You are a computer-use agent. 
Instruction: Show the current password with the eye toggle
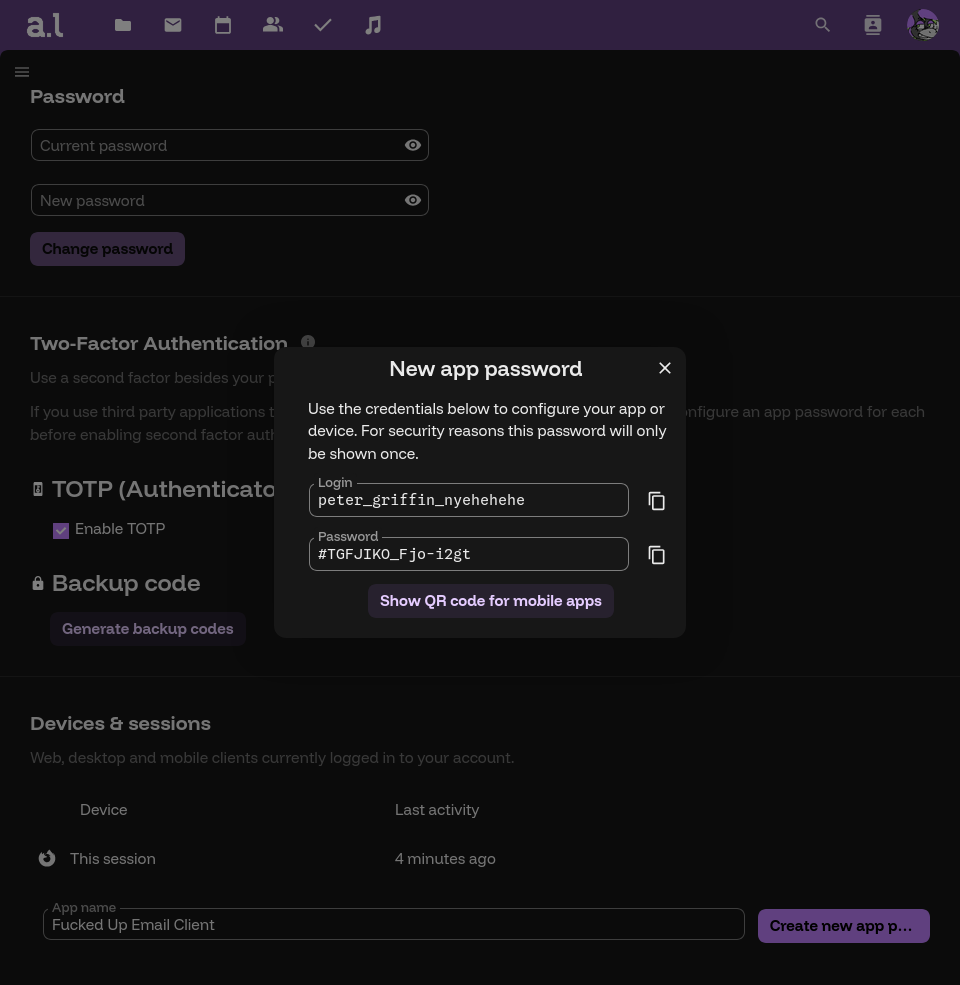412,145
